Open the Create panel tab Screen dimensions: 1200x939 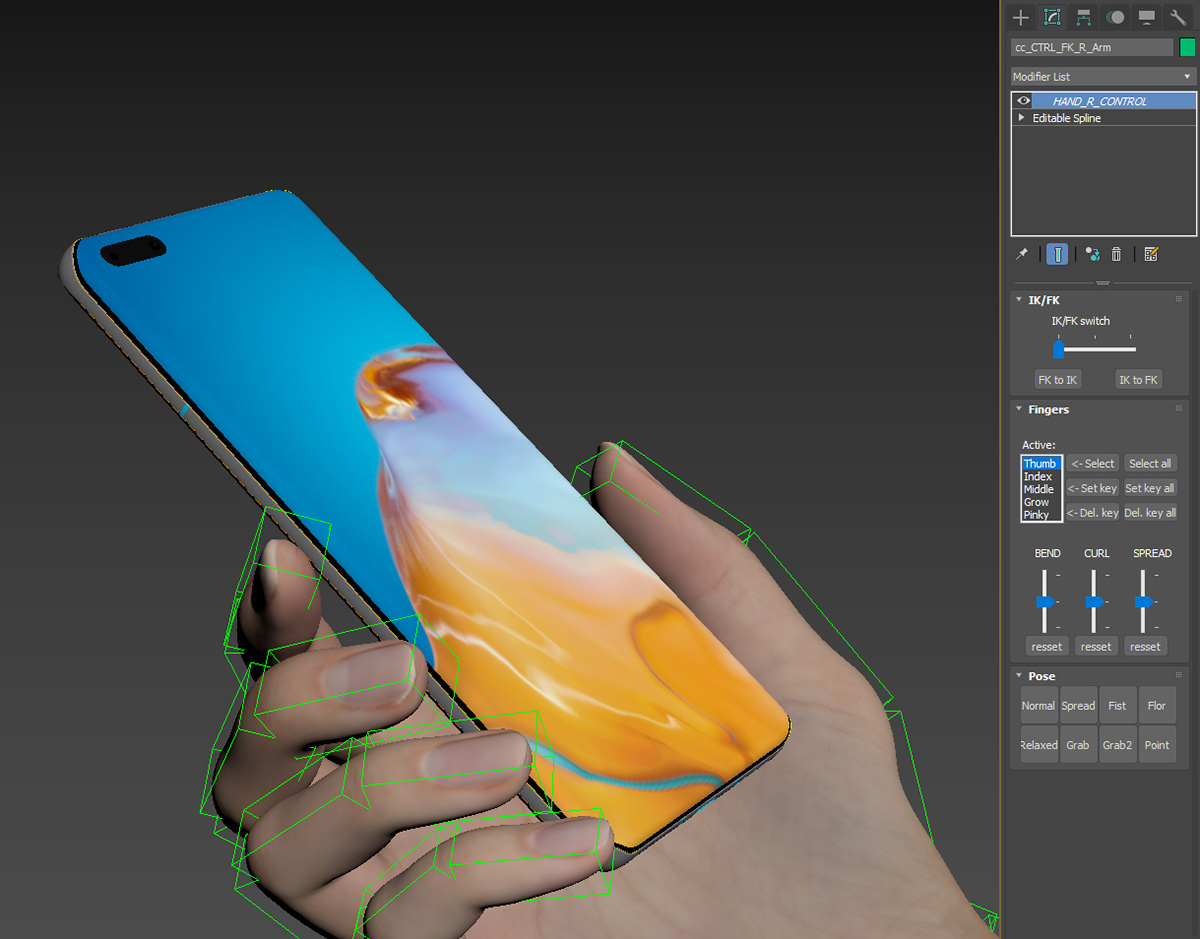pyautogui.click(x=1020, y=17)
